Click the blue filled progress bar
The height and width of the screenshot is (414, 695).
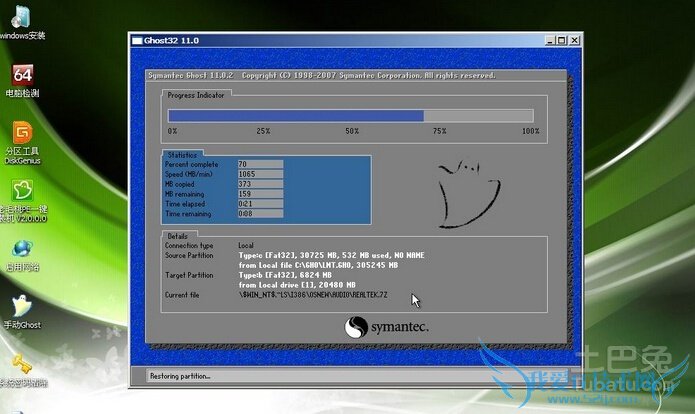pyautogui.click(x=296, y=116)
